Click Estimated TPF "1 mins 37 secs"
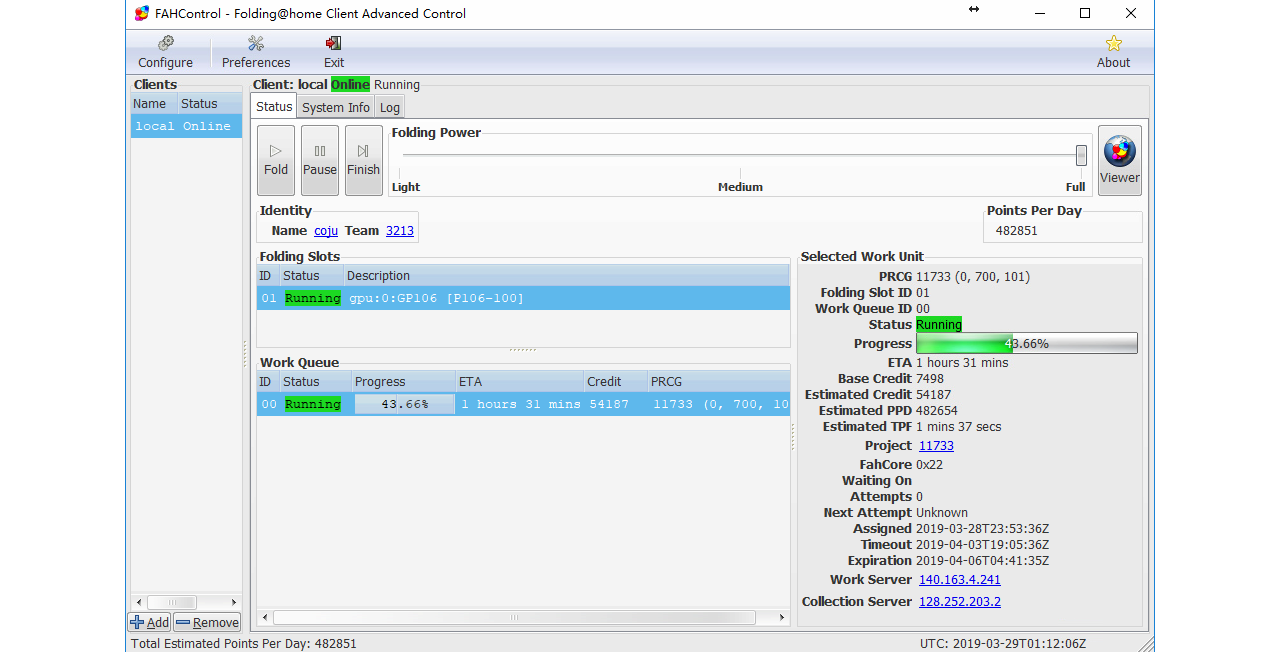The width and height of the screenshot is (1280, 652). (959, 427)
